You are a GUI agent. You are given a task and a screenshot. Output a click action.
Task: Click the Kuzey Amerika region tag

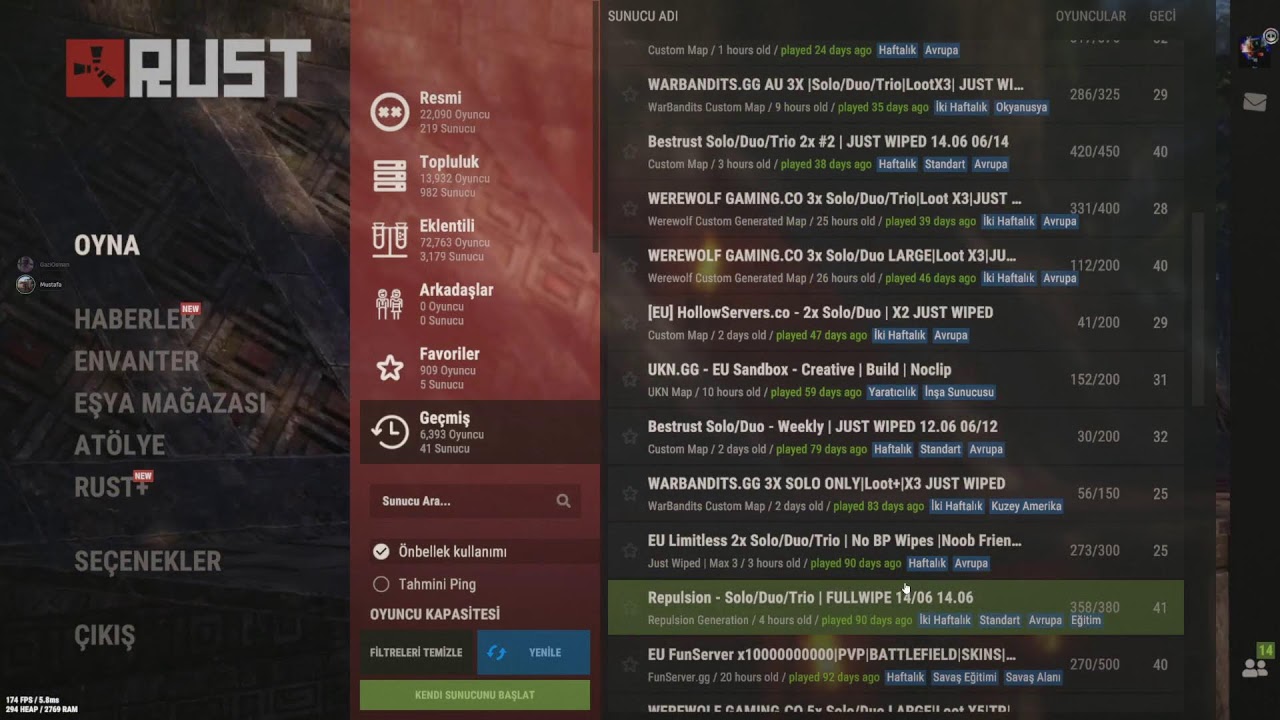point(1026,506)
